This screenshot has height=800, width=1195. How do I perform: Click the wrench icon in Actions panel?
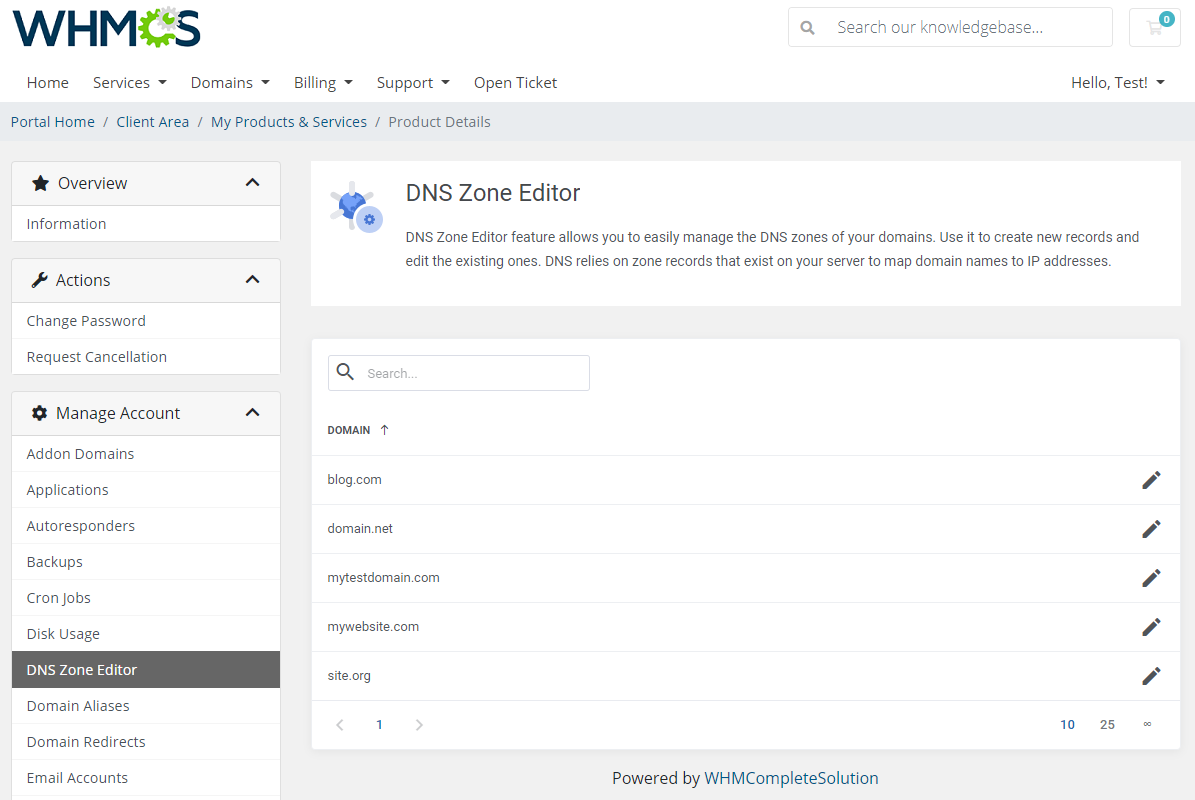40,280
